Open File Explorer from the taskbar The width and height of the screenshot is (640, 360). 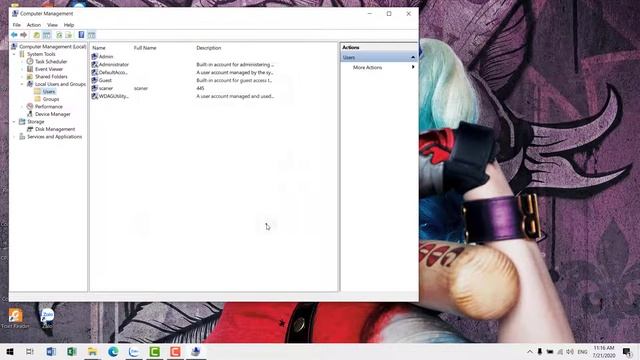tap(93, 351)
